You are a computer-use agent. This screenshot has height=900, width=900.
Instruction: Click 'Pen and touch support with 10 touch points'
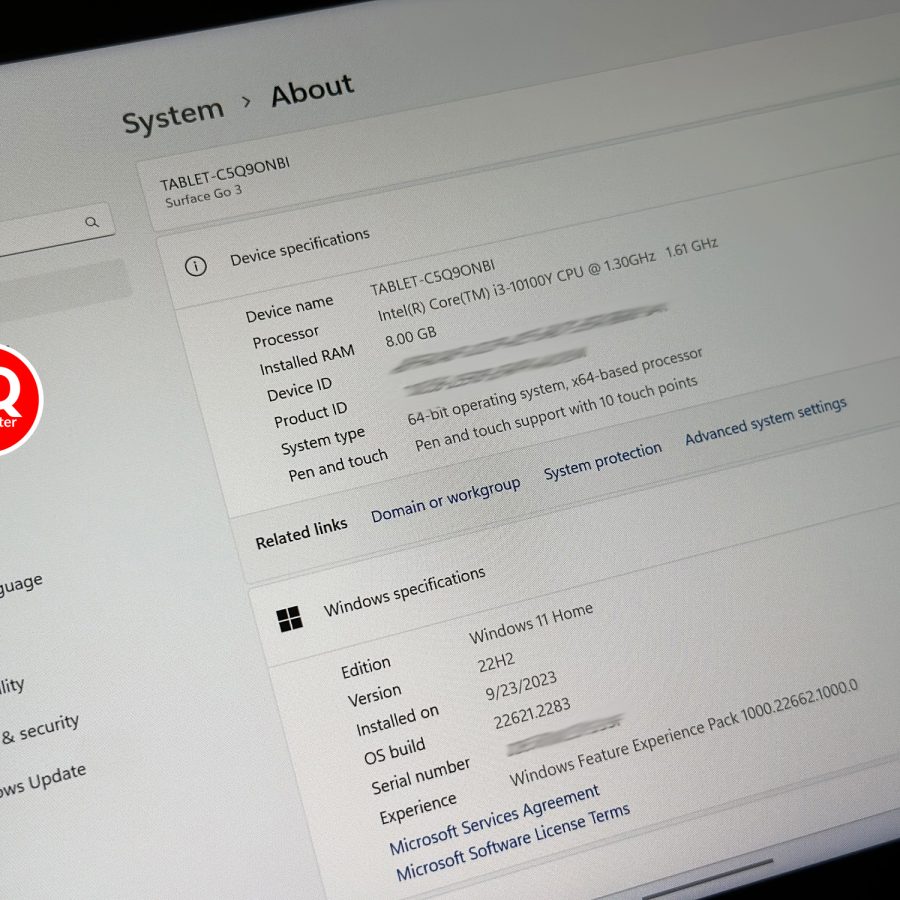point(556,413)
